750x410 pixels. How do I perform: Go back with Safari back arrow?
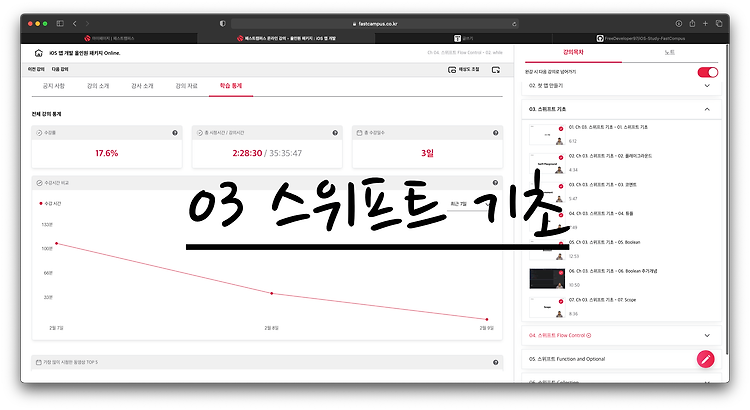(75, 23)
